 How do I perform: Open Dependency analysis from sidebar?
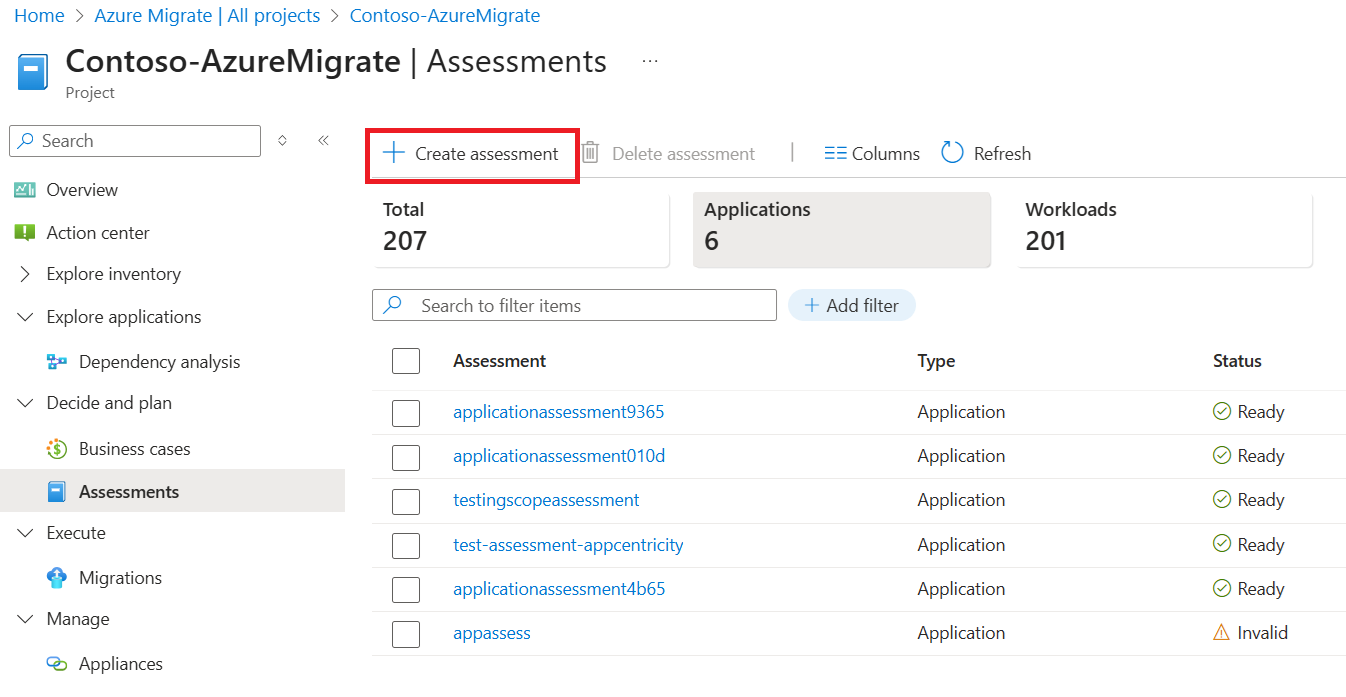coord(159,362)
